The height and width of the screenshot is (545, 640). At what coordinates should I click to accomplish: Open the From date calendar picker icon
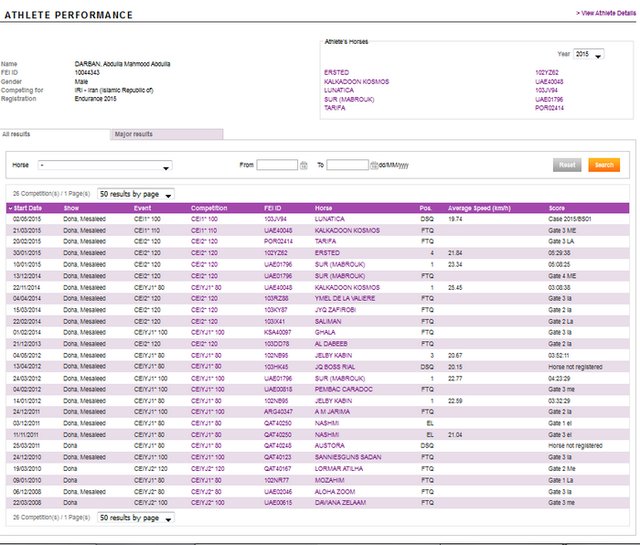[304, 165]
